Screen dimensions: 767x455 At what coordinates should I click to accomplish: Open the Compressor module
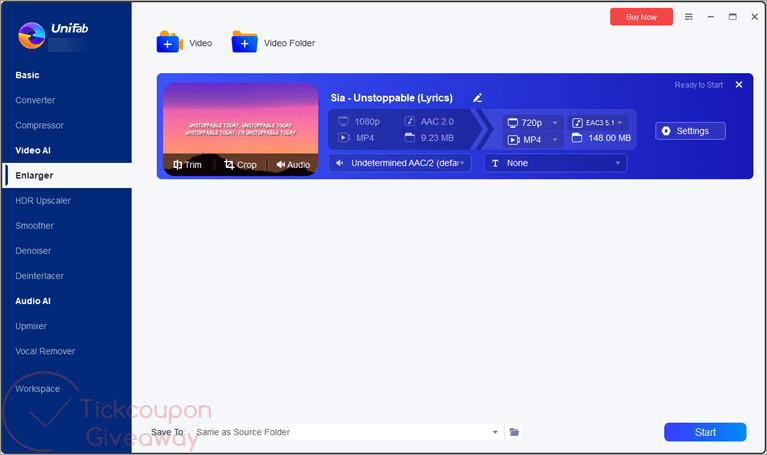[x=40, y=125]
